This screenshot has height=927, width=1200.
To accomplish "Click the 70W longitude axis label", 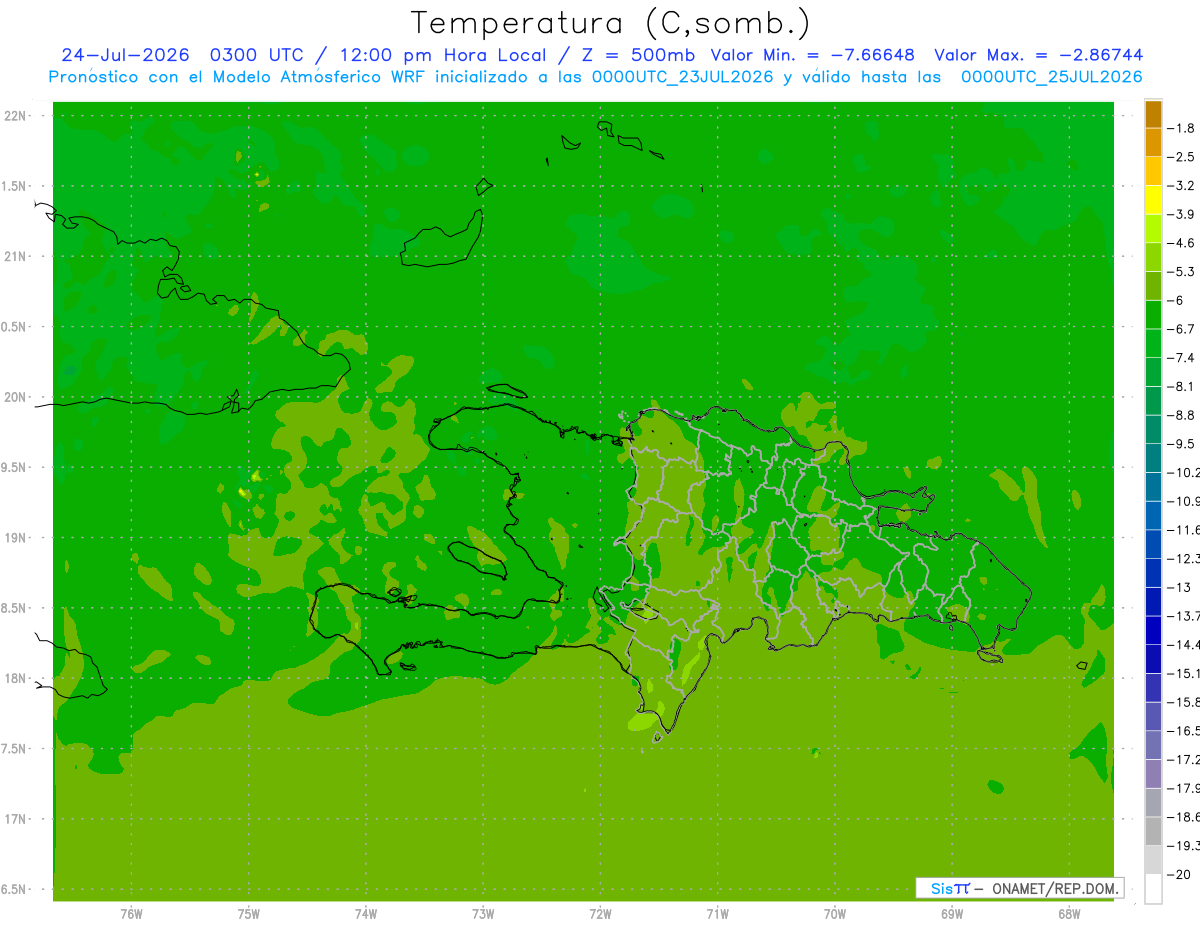I will (835, 914).
